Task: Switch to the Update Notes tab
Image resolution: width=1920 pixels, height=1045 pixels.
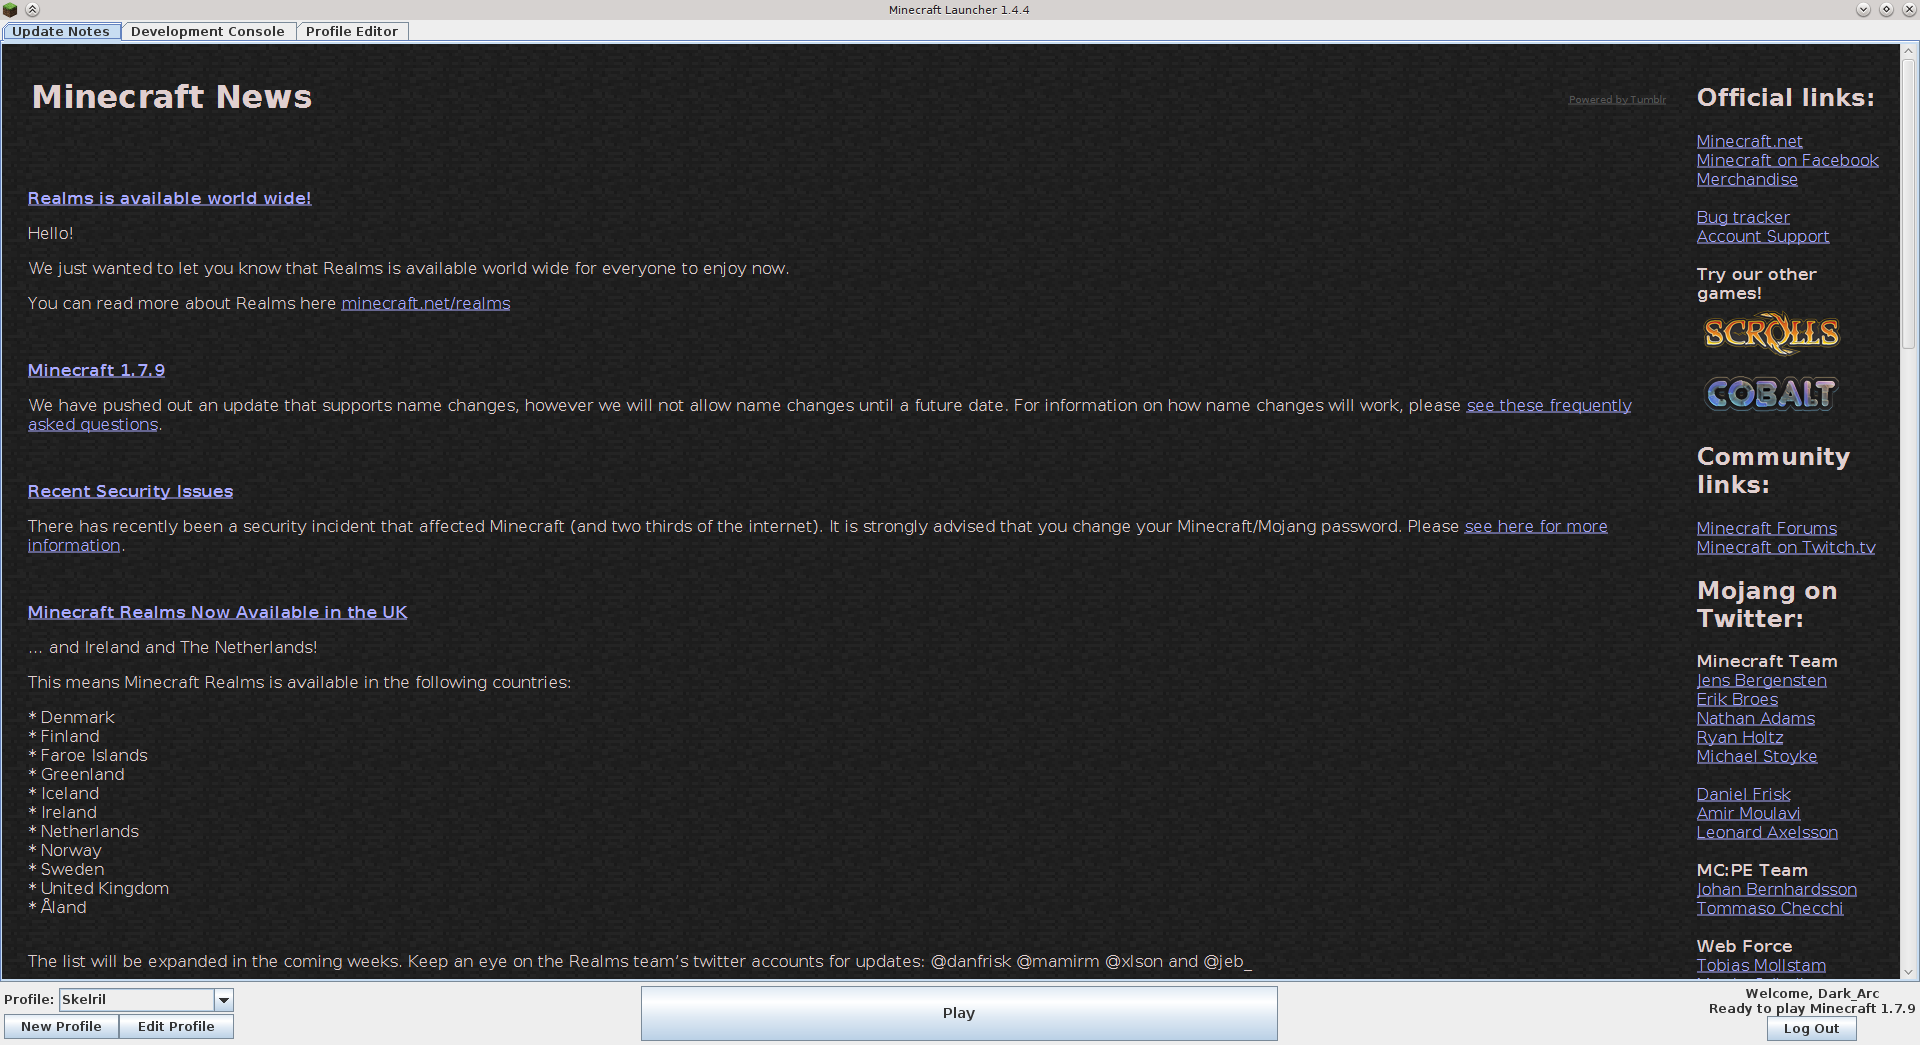Action: pos(61,31)
